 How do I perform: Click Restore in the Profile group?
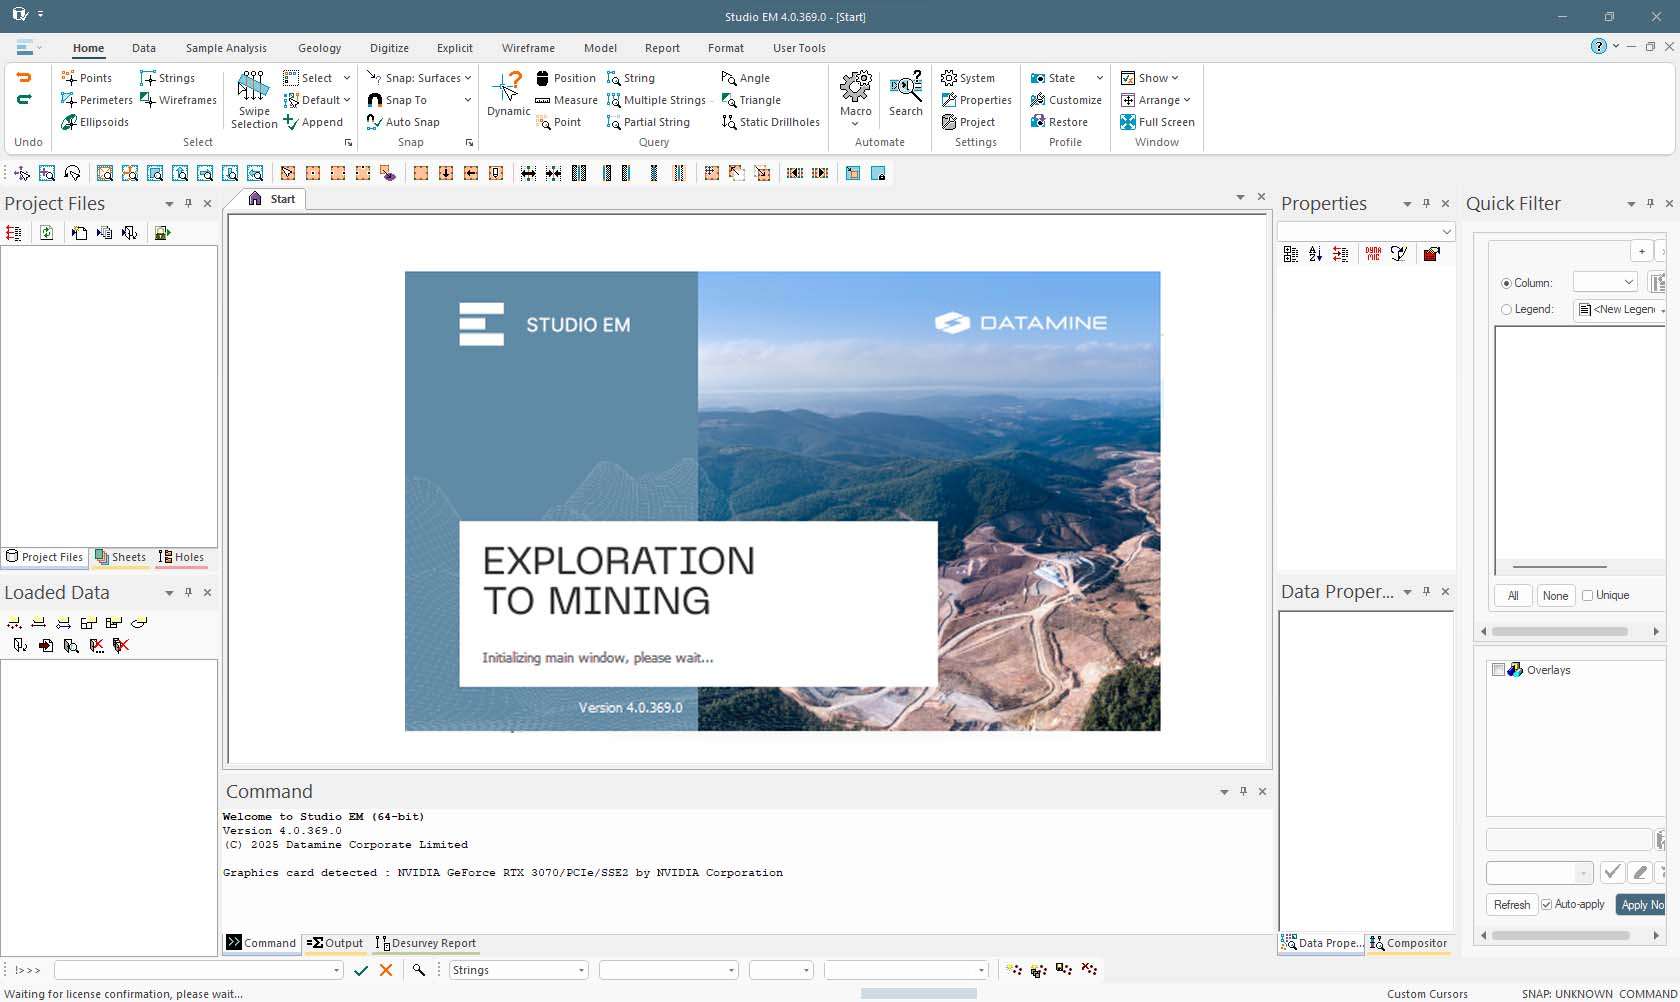pyautogui.click(x=1060, y=121)
